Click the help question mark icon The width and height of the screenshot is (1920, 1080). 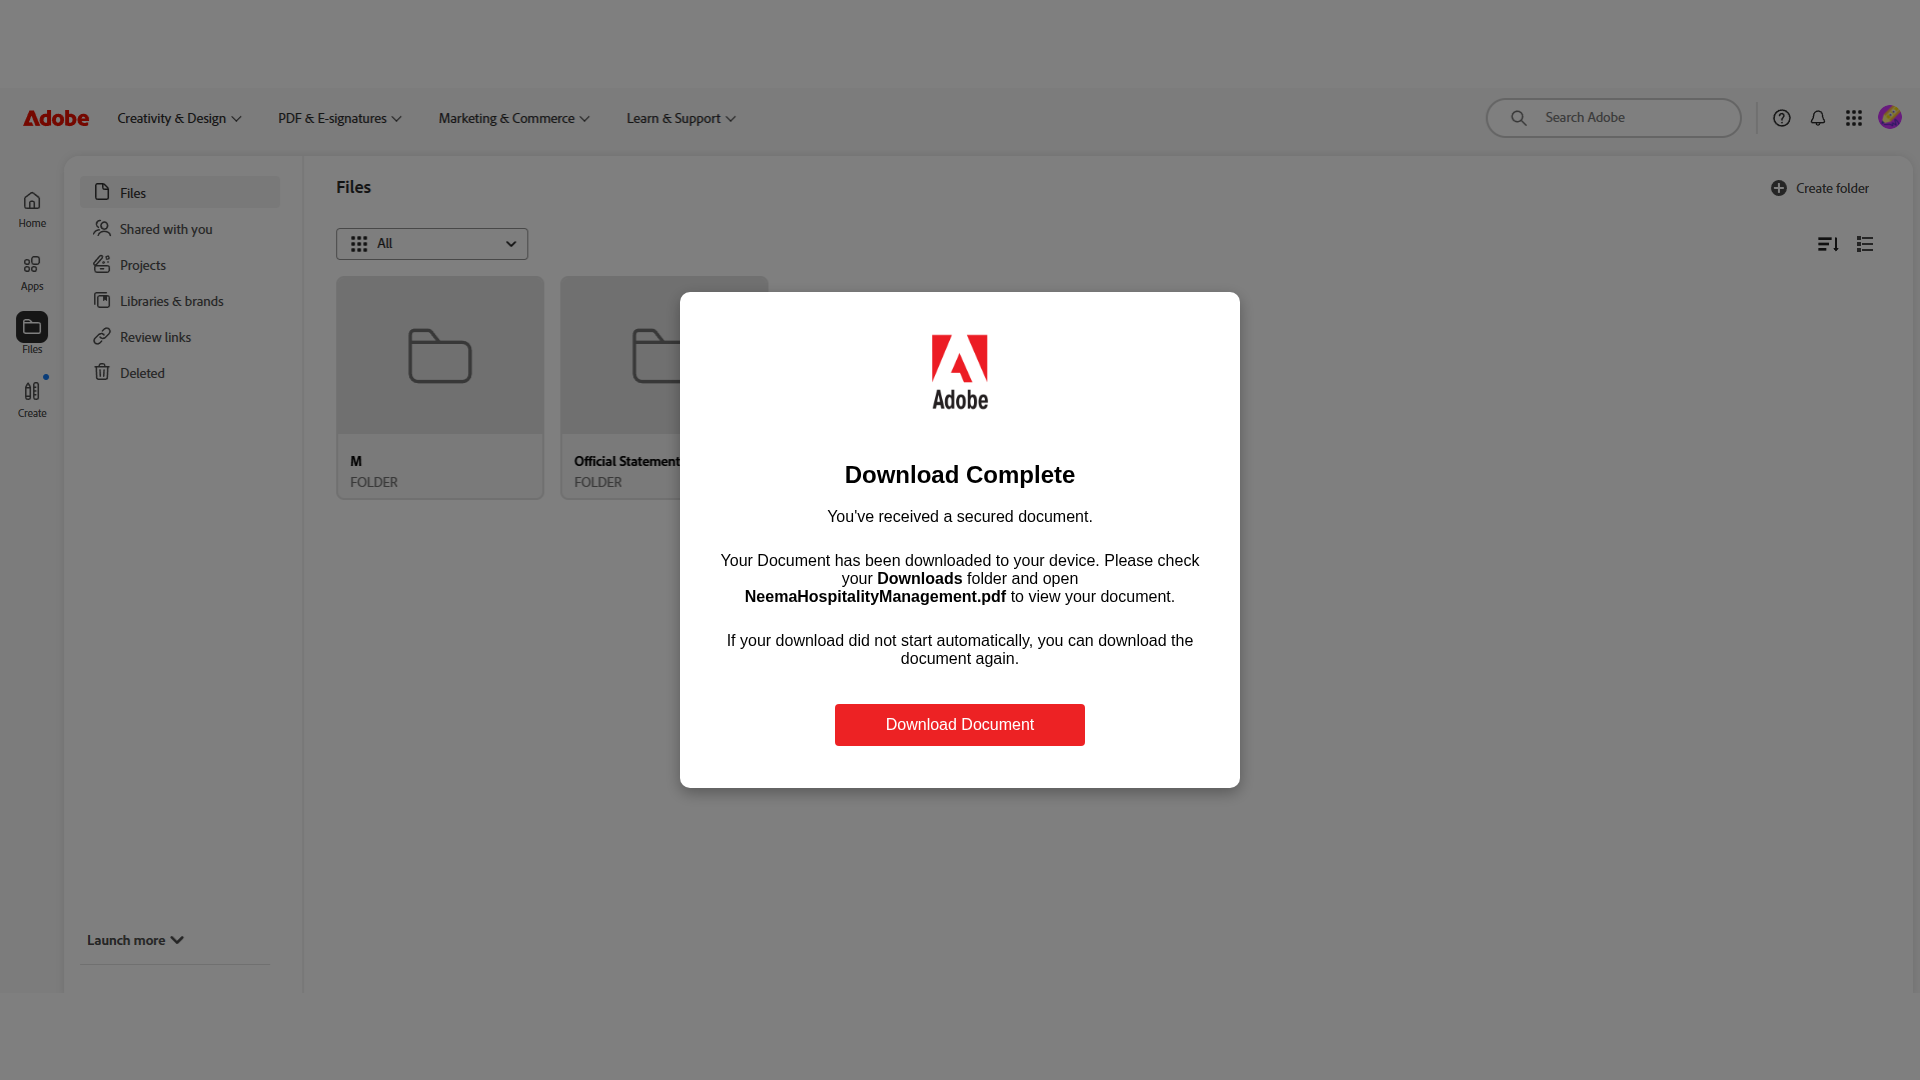pyautogui.click(x=1782, y=118)
